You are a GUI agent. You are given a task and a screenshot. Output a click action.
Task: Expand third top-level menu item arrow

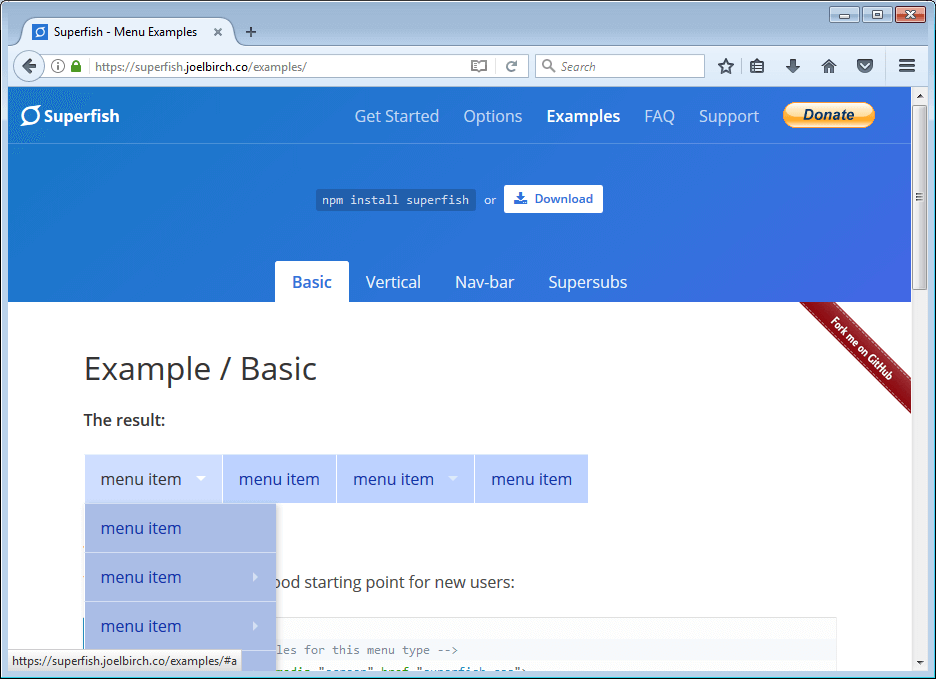453,479
